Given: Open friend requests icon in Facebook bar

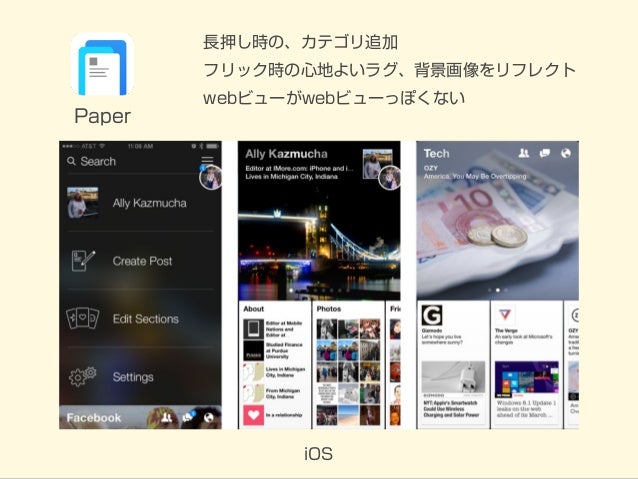Looking at the screenshot, I should click(x=166, y=418).
